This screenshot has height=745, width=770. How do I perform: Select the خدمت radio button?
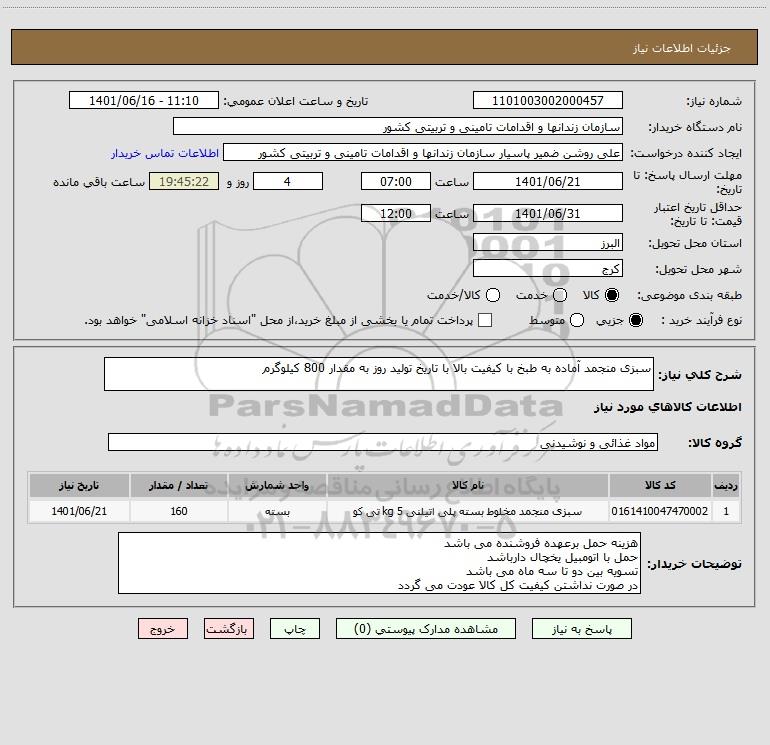coord(560,295)
